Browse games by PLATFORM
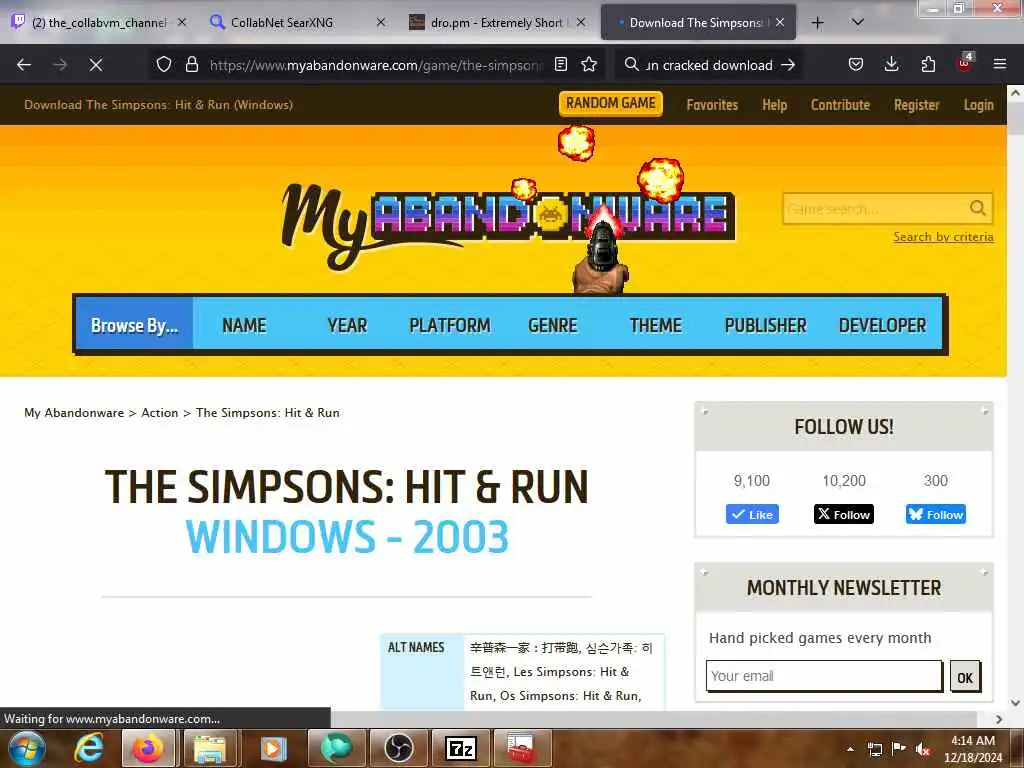 click(449, 325)
